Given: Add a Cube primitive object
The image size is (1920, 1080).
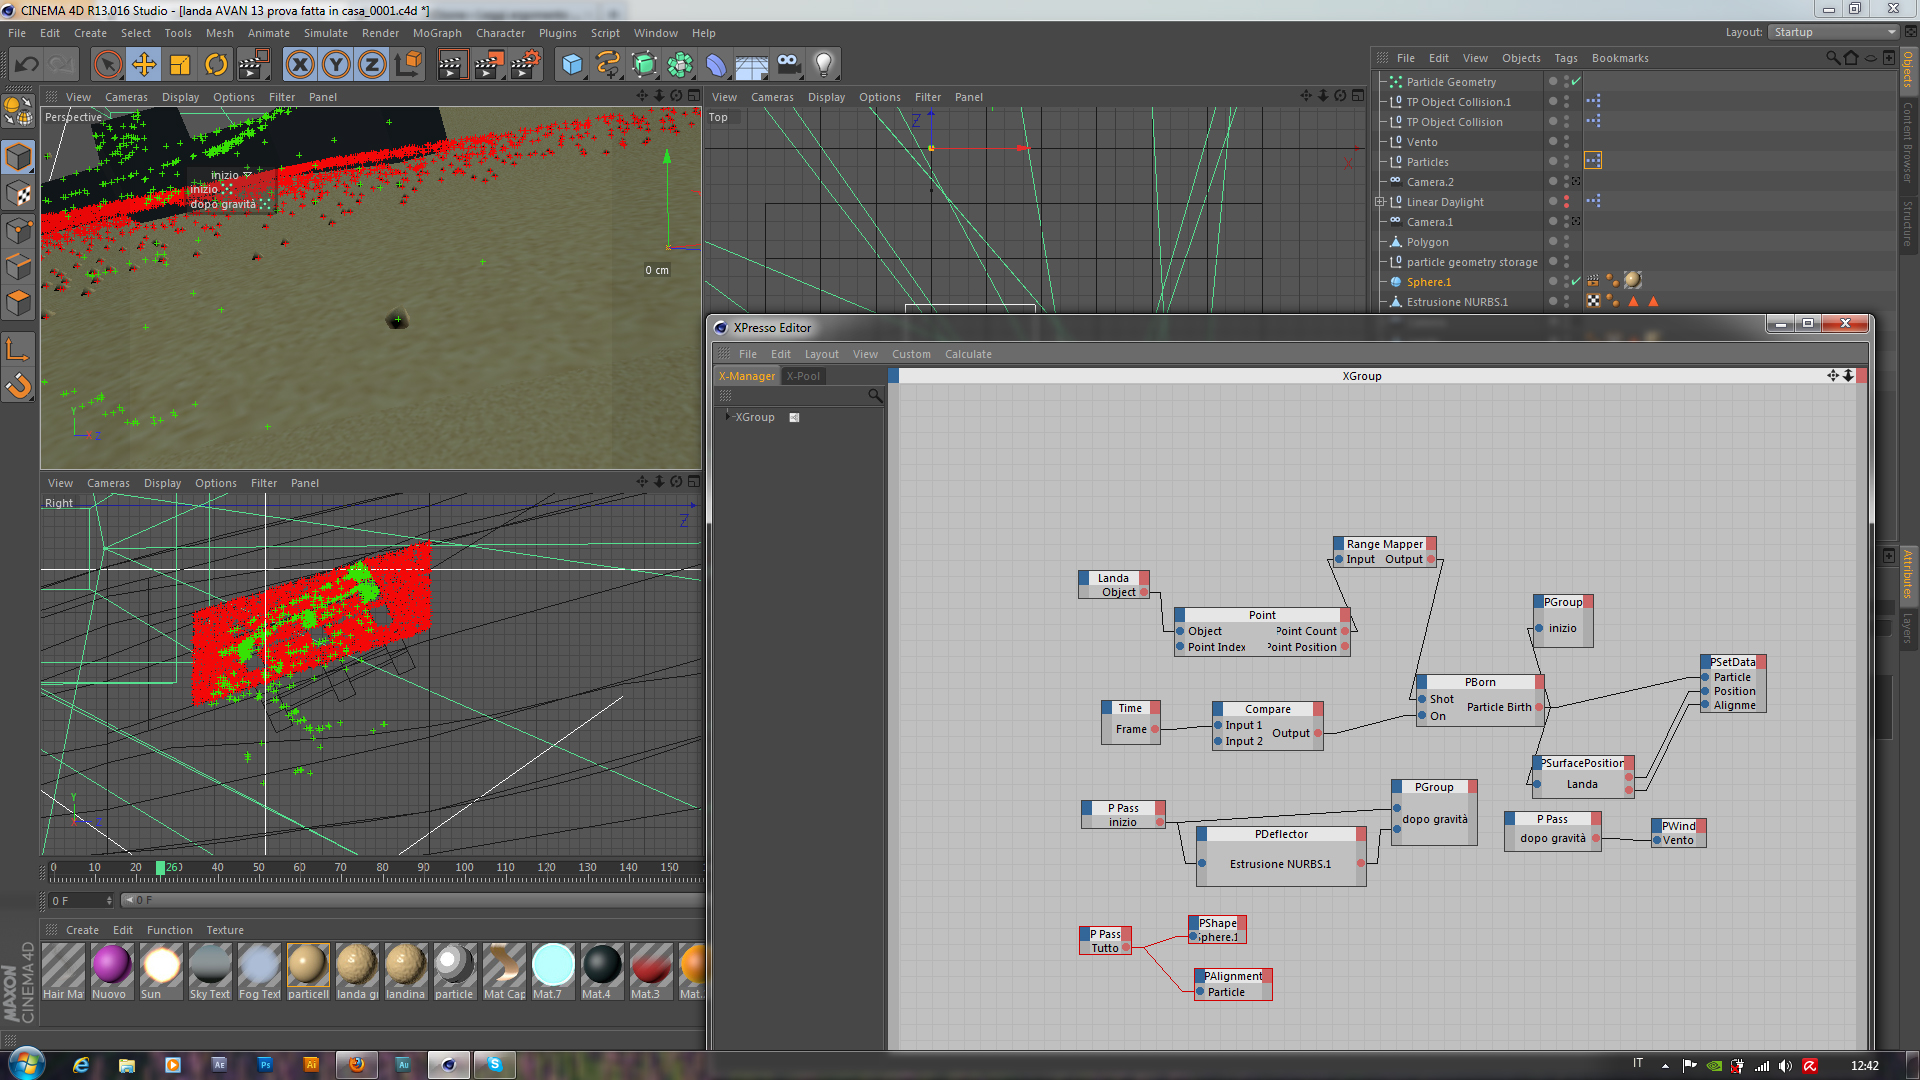Looking at the screenshot, I should coord(572,65).
